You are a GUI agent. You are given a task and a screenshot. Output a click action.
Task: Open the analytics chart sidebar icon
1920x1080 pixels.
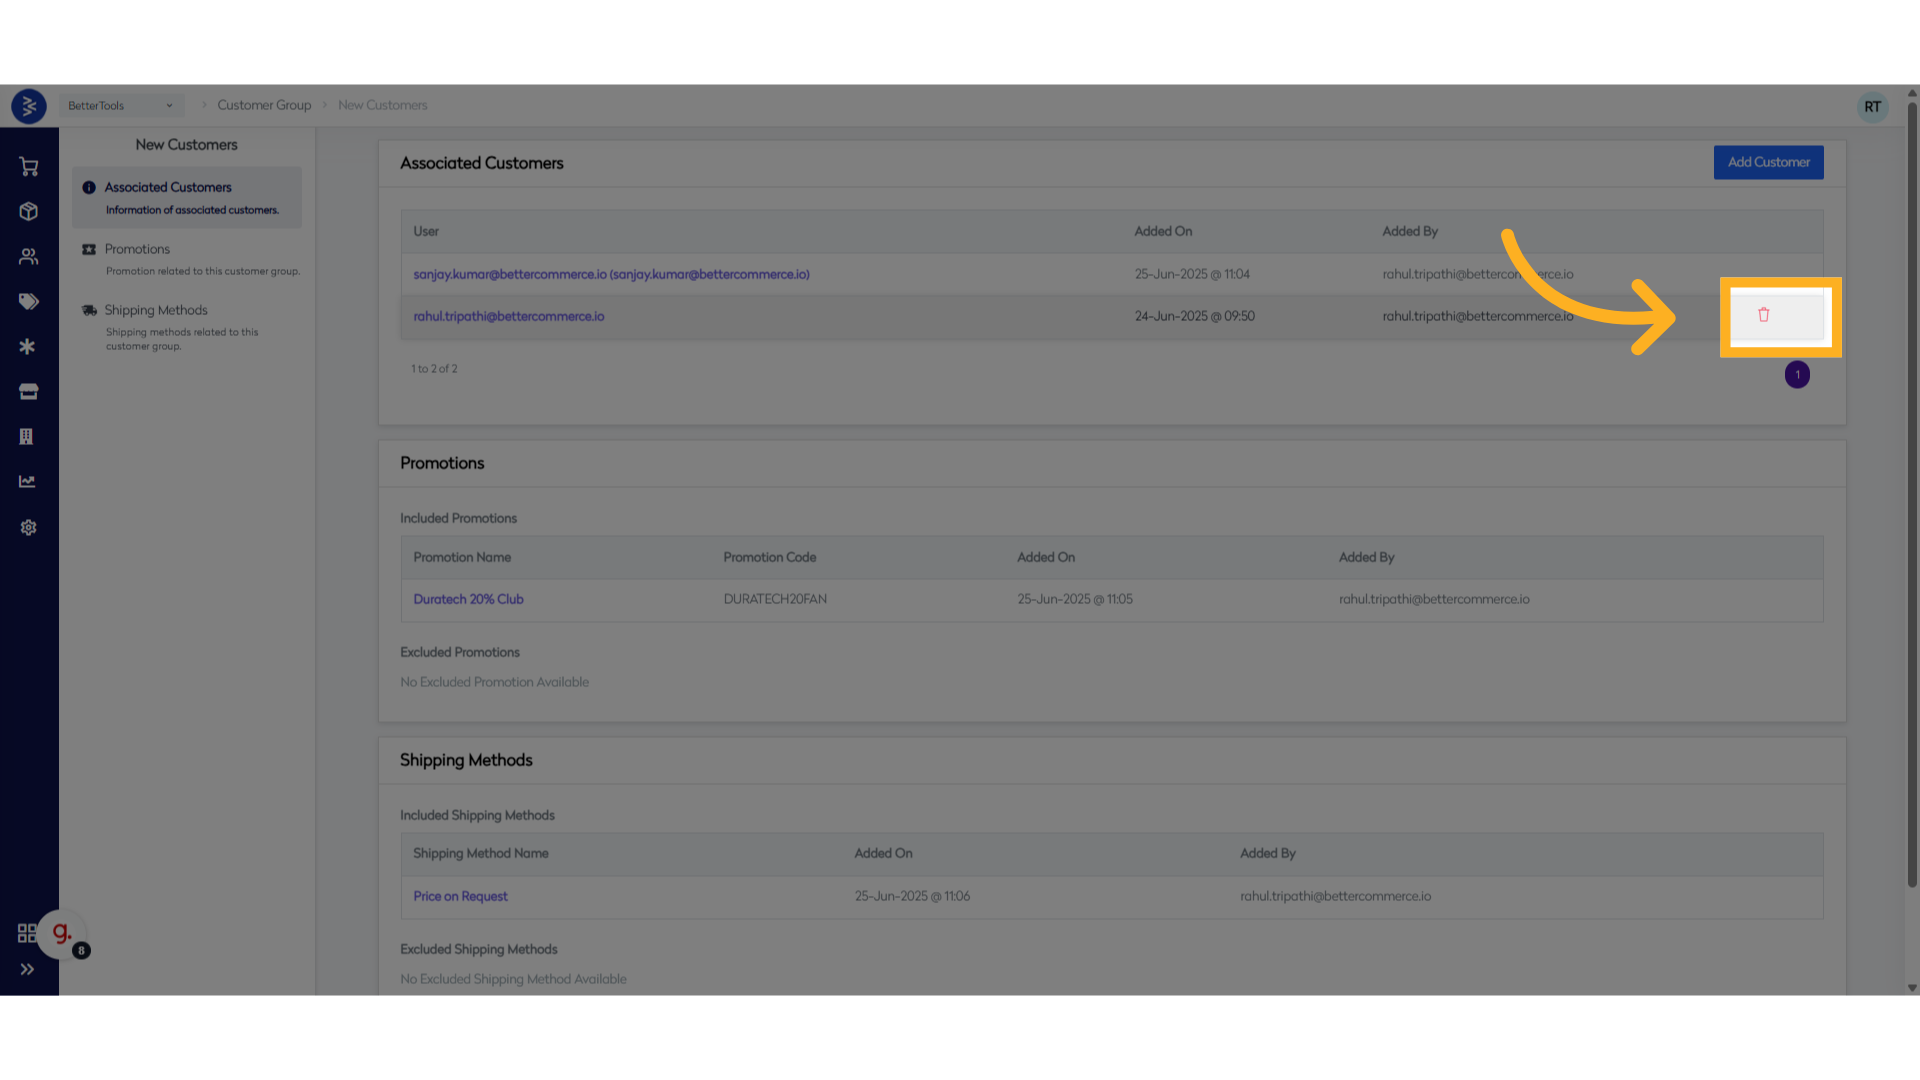point(28,482)
